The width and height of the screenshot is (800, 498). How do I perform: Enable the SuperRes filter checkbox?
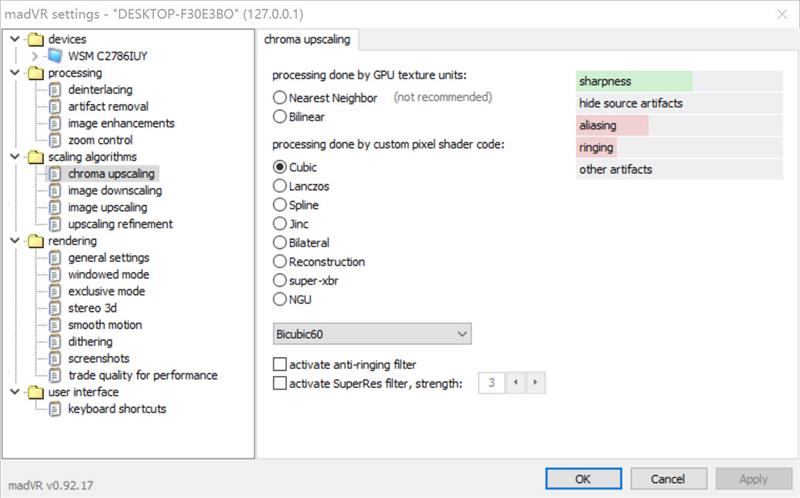280,383
